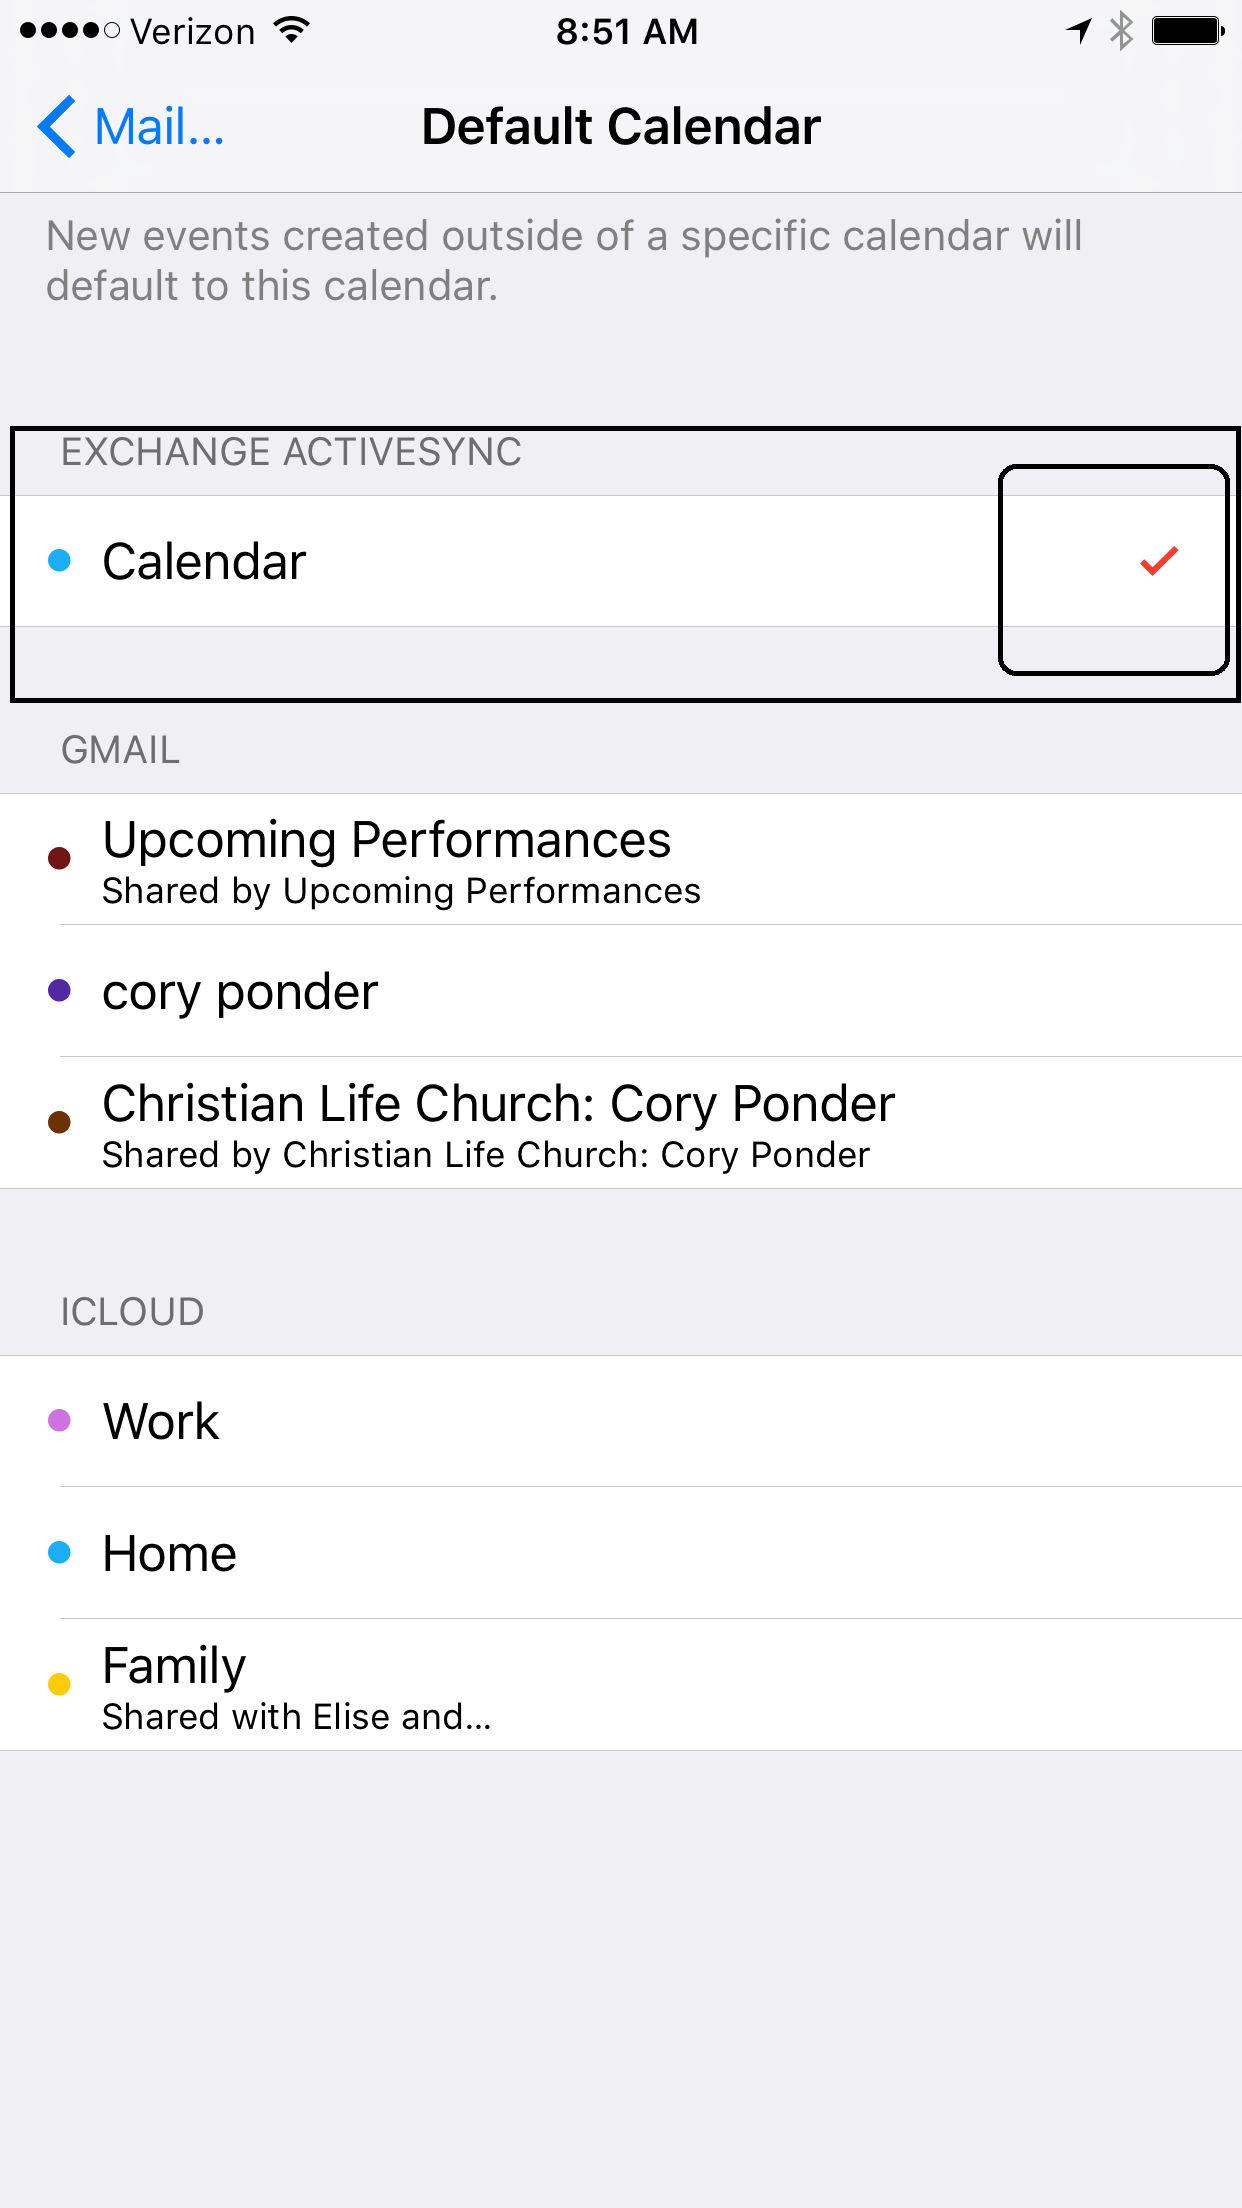The height and width of the screenshot is (2208, 1242).
Task: Tap the battery icon in status bar
Action: 1187,31
